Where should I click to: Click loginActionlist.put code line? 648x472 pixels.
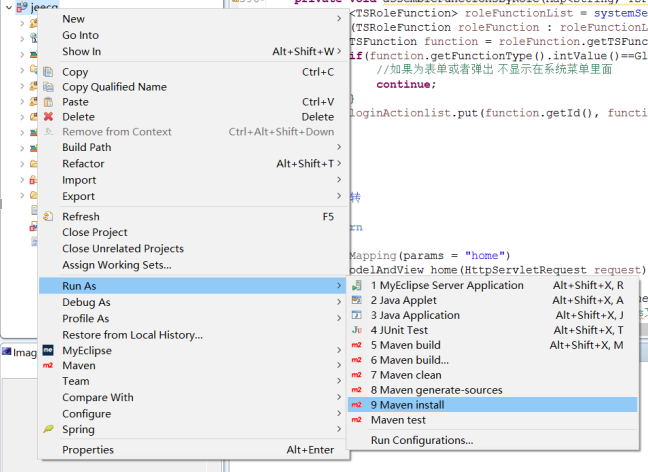click(498, 113)
